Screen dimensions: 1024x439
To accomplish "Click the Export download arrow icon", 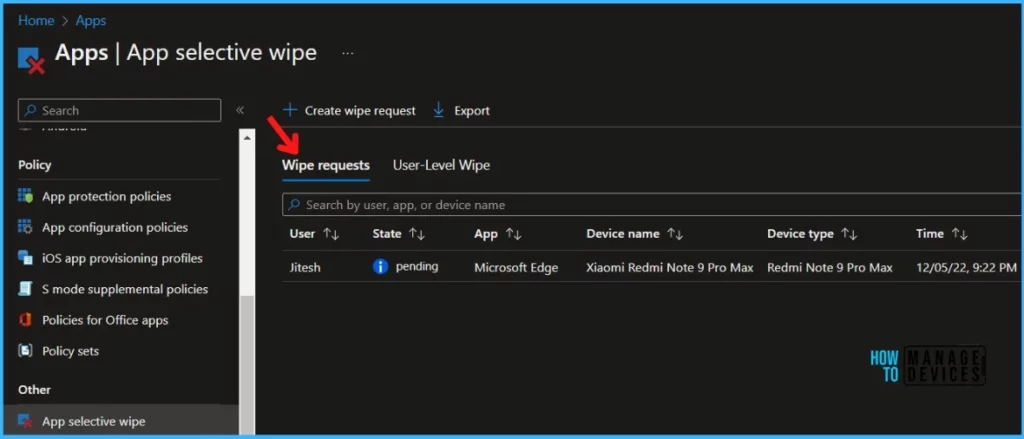I will [x=439, y=110].
